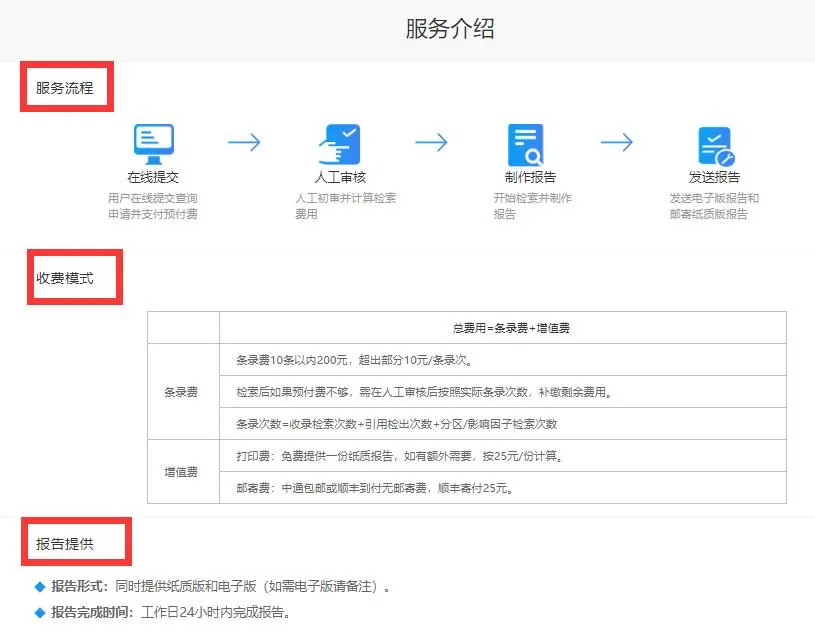Click the 制作报告 document search icon

(x=524, y=145)
